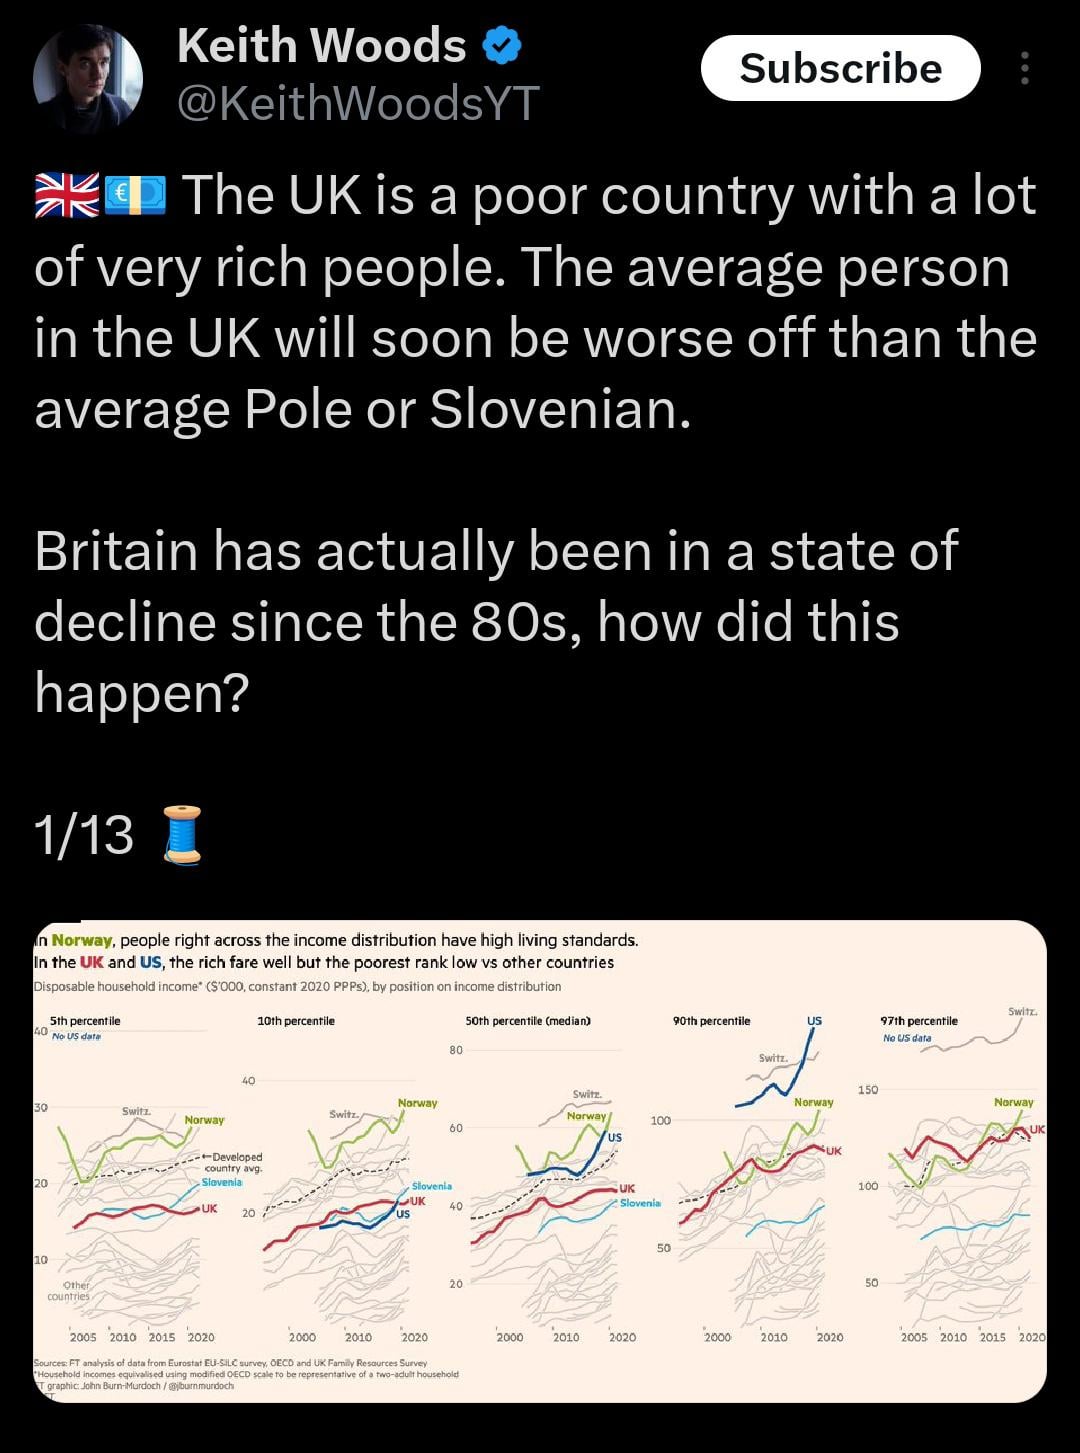Click the 10th percentile chart title
Screen dimensions: 1080x1453
[296, 1021]
